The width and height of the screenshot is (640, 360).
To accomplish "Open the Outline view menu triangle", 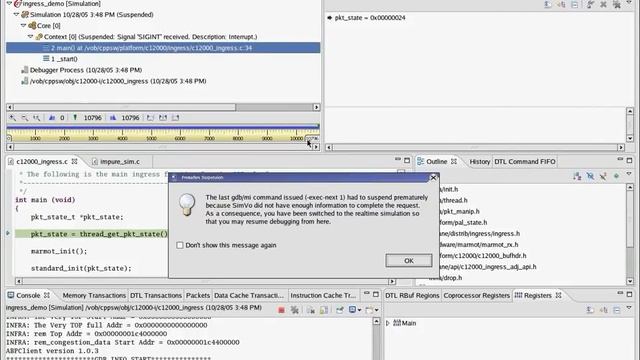I will pos(629,174).
